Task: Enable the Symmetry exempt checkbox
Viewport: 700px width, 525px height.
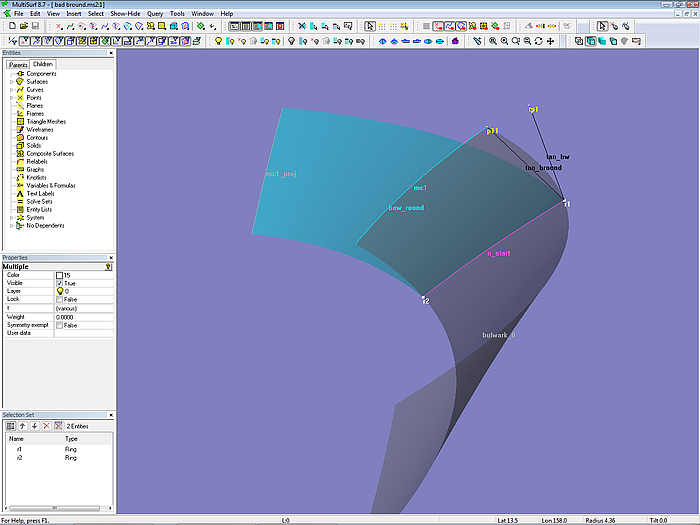Action: coord(60,325)
